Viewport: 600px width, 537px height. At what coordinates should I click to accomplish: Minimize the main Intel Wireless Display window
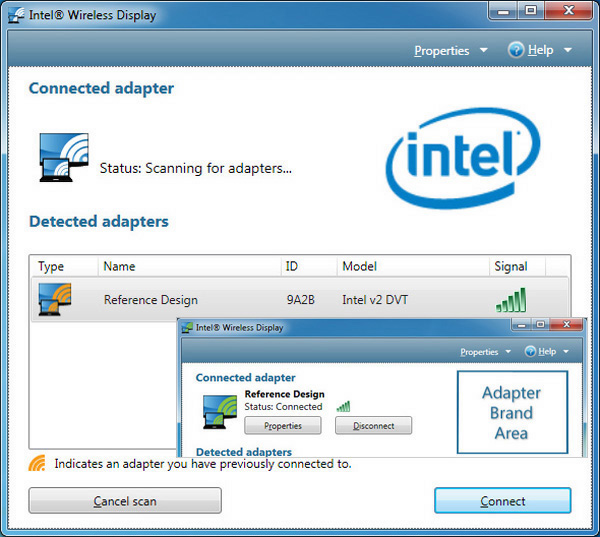[504, 10]
